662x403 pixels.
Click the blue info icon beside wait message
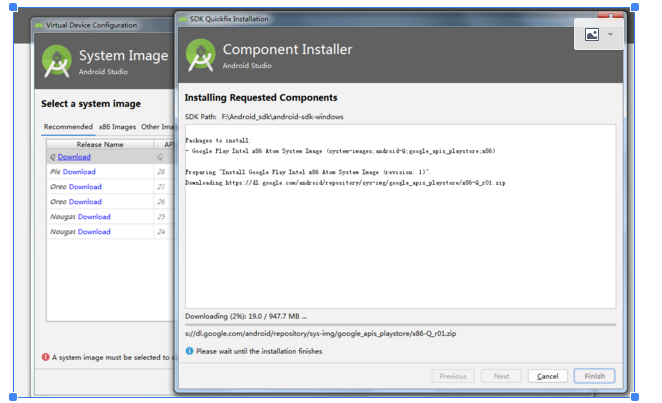(x=189, y=351)
